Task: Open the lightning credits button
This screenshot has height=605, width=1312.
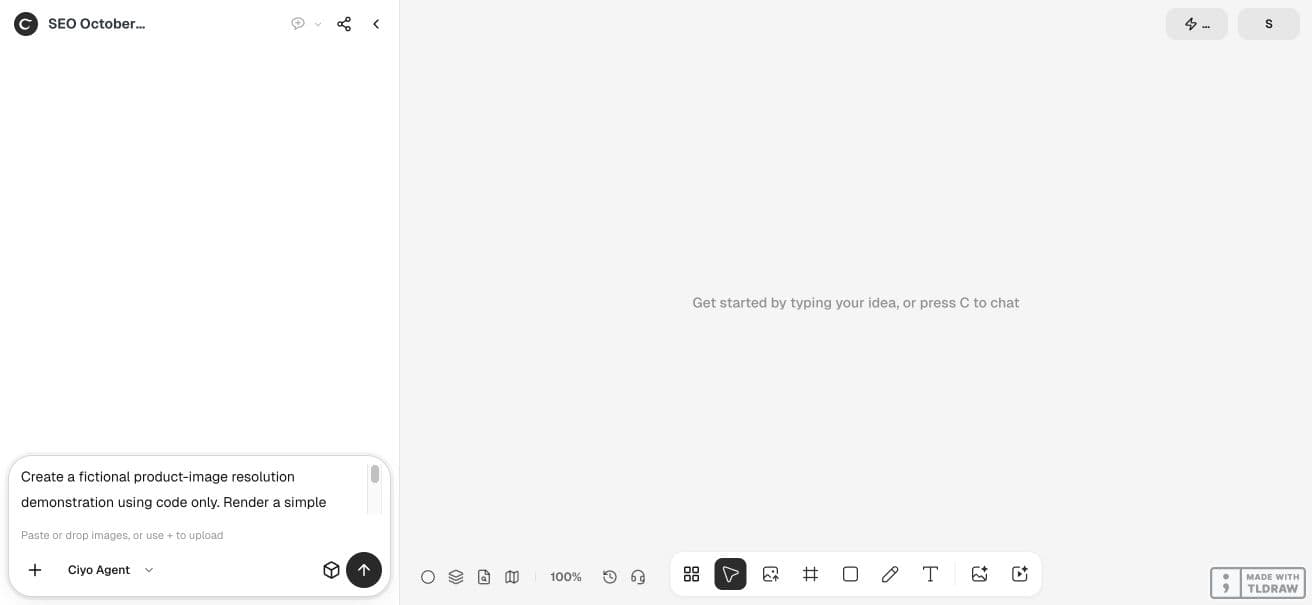Action: (x=1197, y=24)
